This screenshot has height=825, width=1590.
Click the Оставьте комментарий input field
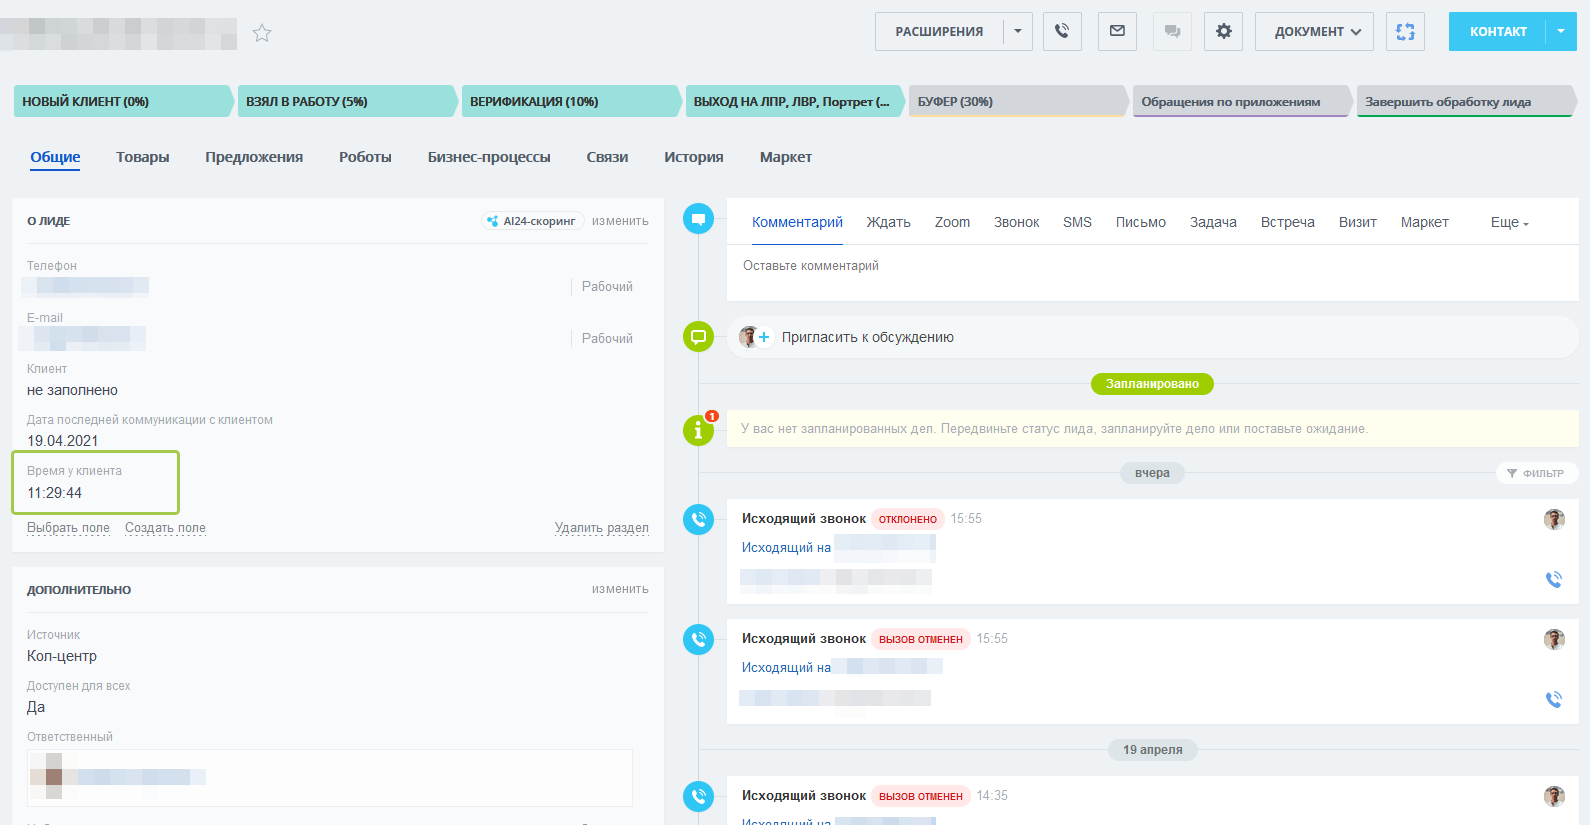pyautogui.click(x=1150, y=266)
